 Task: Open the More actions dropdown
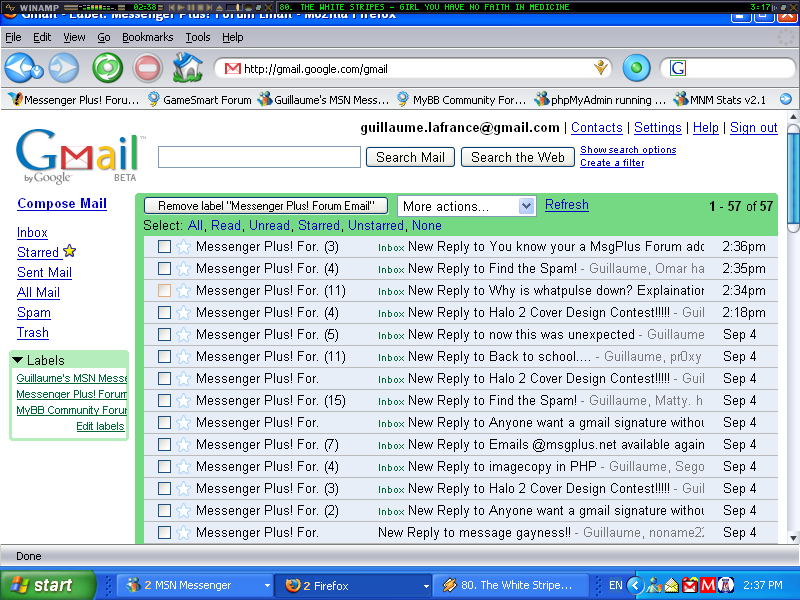pos(467,206)
